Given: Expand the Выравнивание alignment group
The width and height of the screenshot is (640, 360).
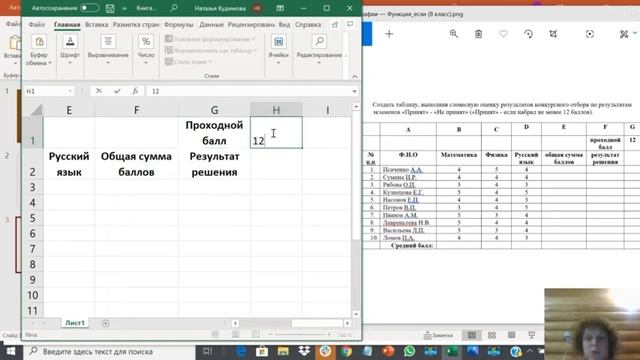Looking at the screenshot, I should (108, 50).
